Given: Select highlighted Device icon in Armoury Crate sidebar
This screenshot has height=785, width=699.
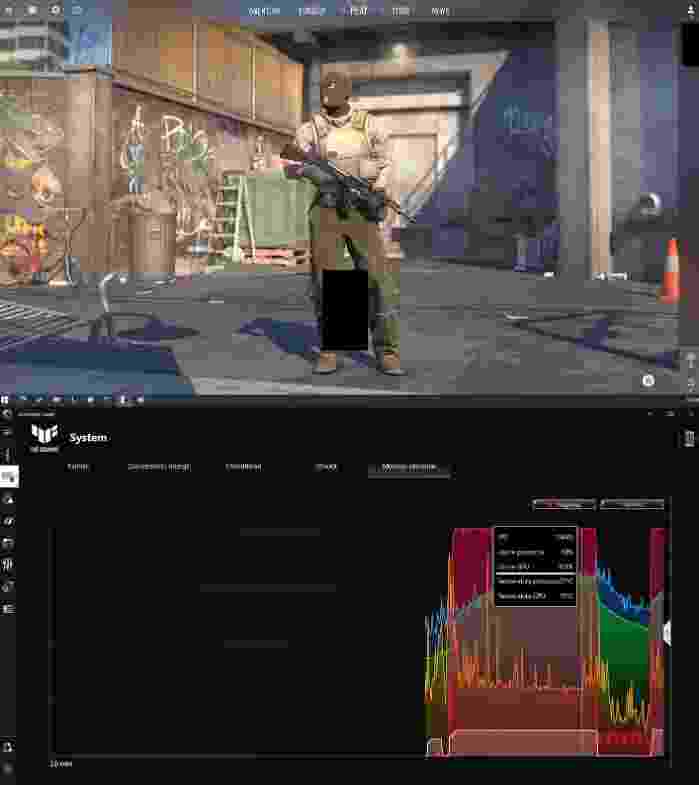Looking at the screenshot, I should [9, 477].
